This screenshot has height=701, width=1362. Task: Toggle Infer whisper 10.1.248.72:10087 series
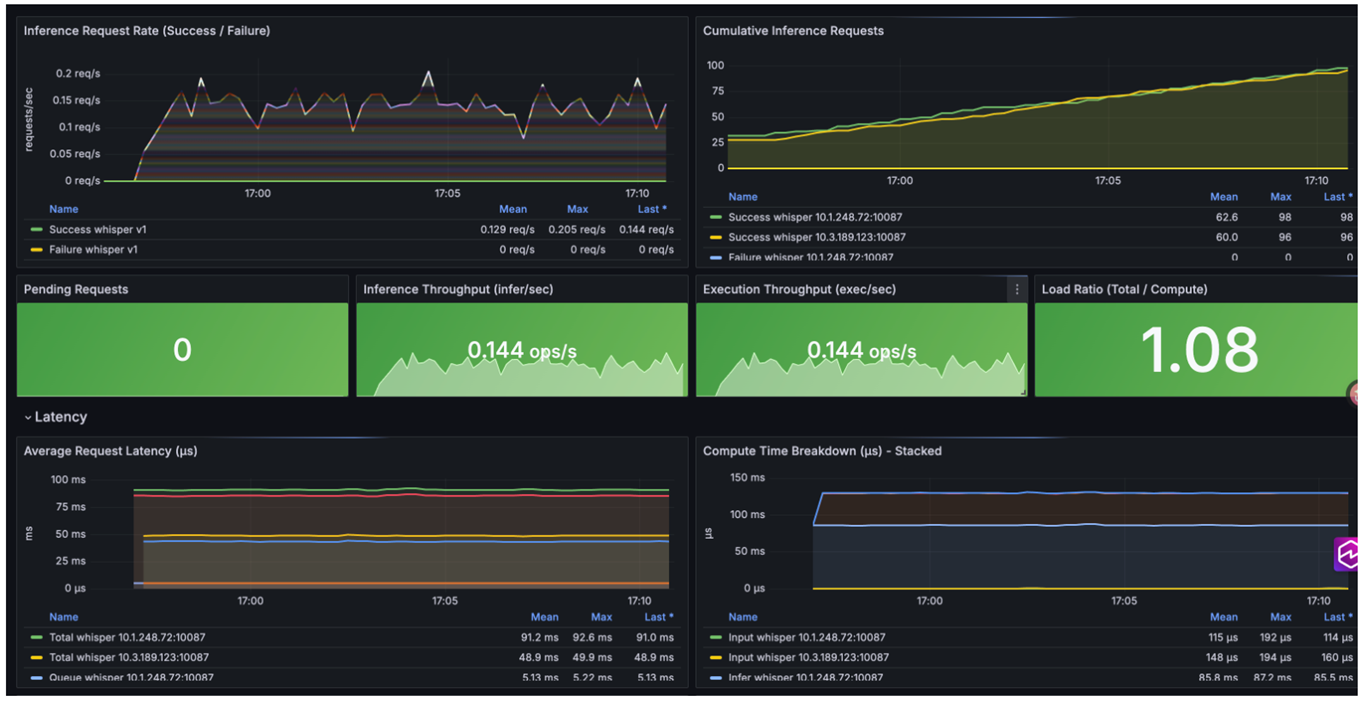[x=805, y=677]
